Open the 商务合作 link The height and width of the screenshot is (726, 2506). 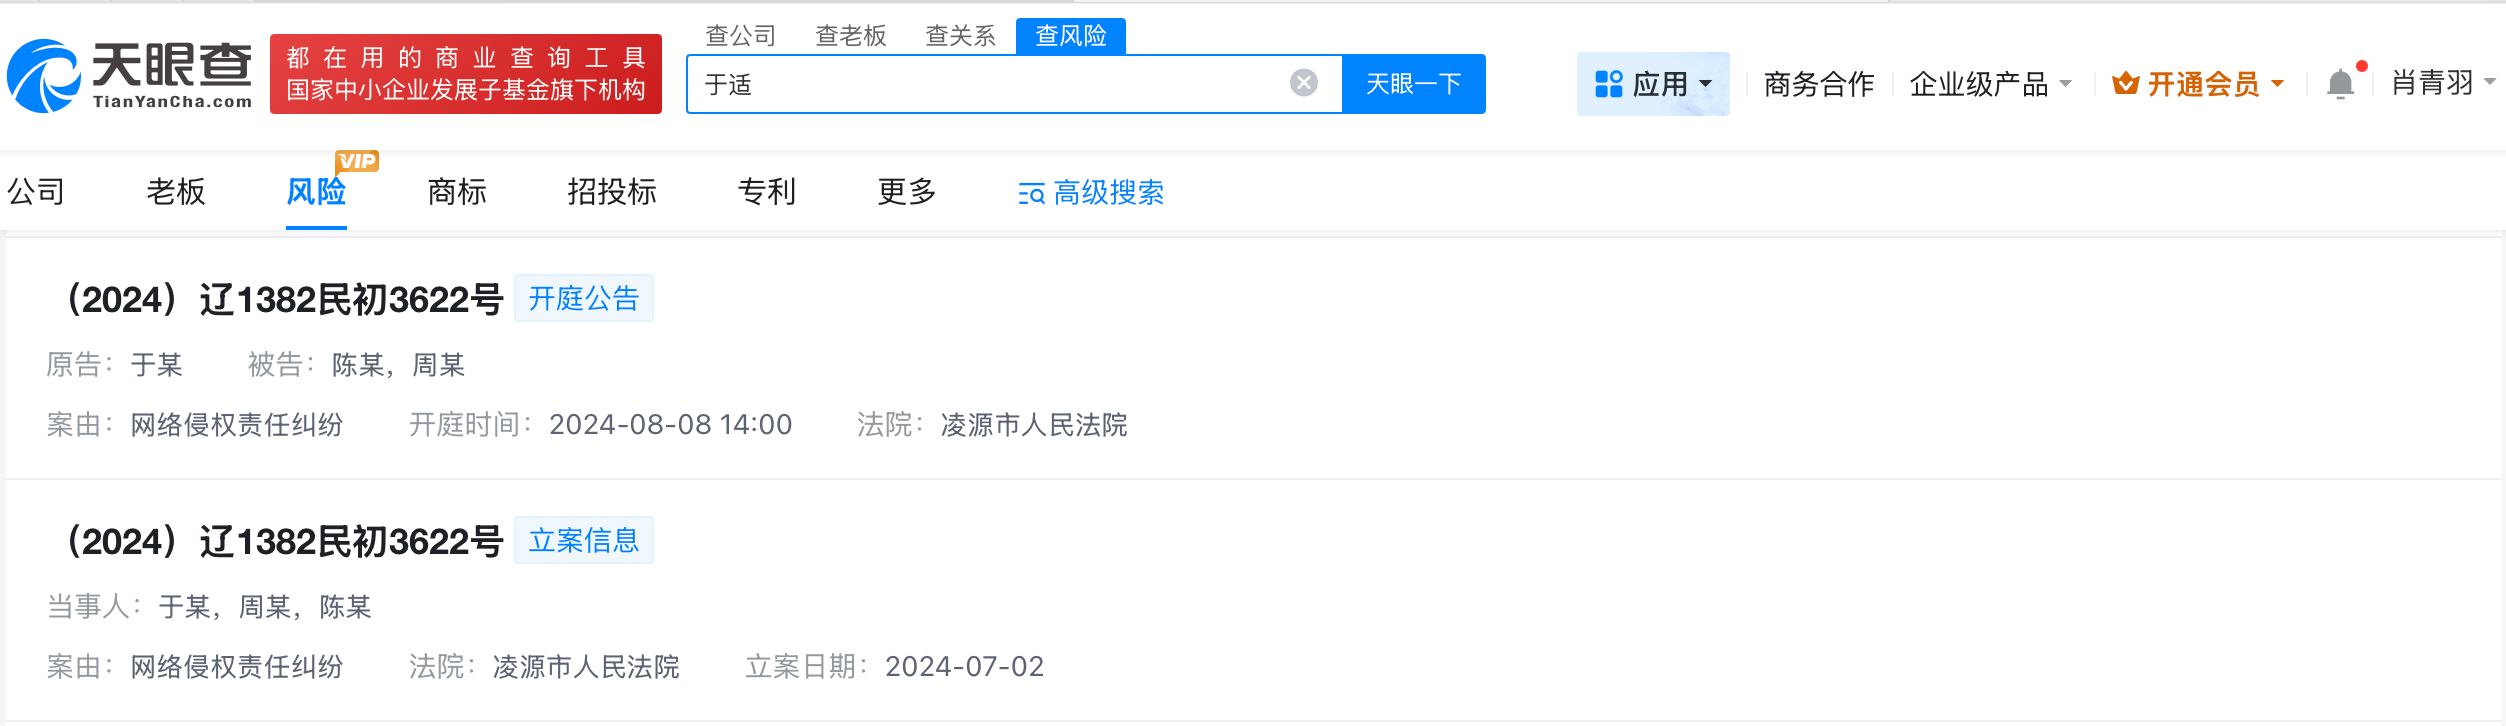[1818, 84]
